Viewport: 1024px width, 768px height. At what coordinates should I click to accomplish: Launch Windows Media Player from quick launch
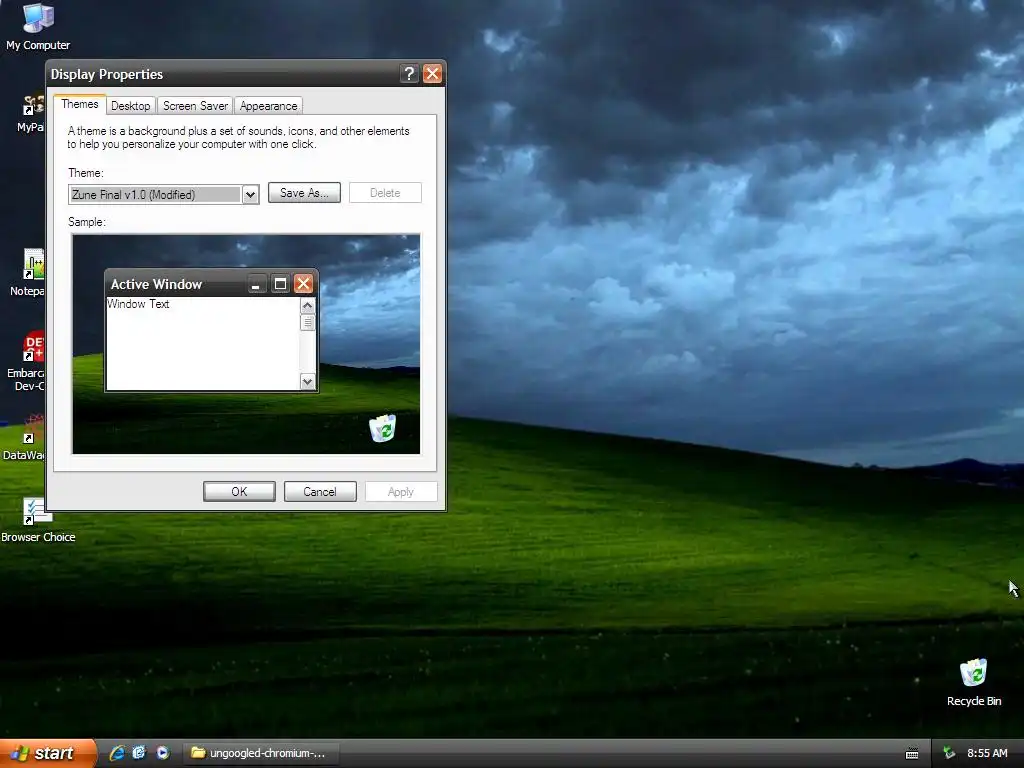(163, 753)
